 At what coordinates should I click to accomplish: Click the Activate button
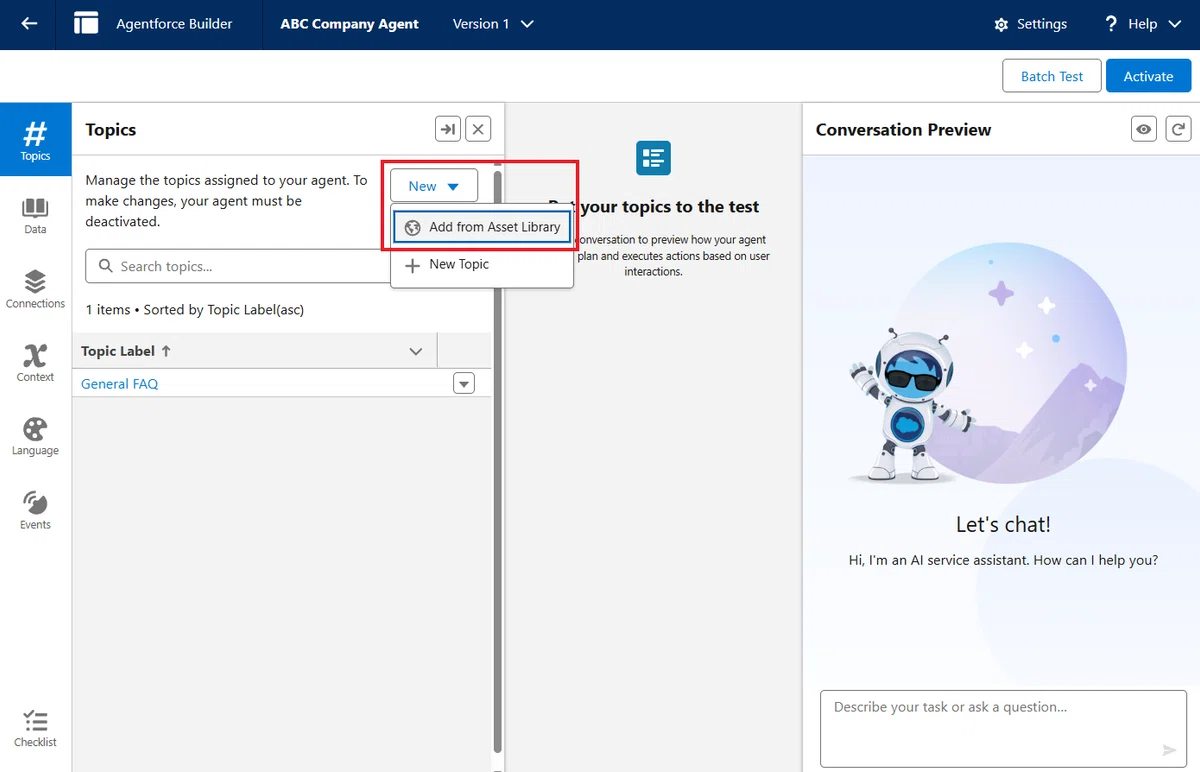point(1148,76)
